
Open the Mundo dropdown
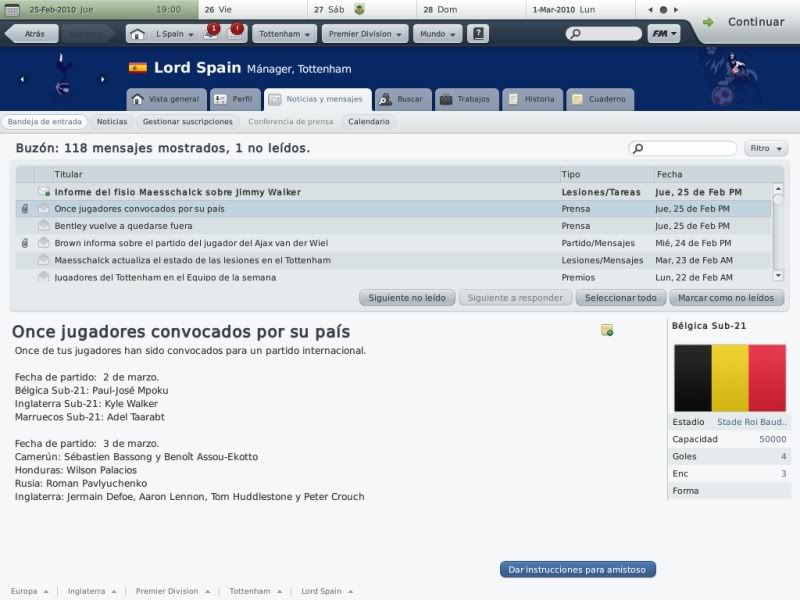point(438,34)
